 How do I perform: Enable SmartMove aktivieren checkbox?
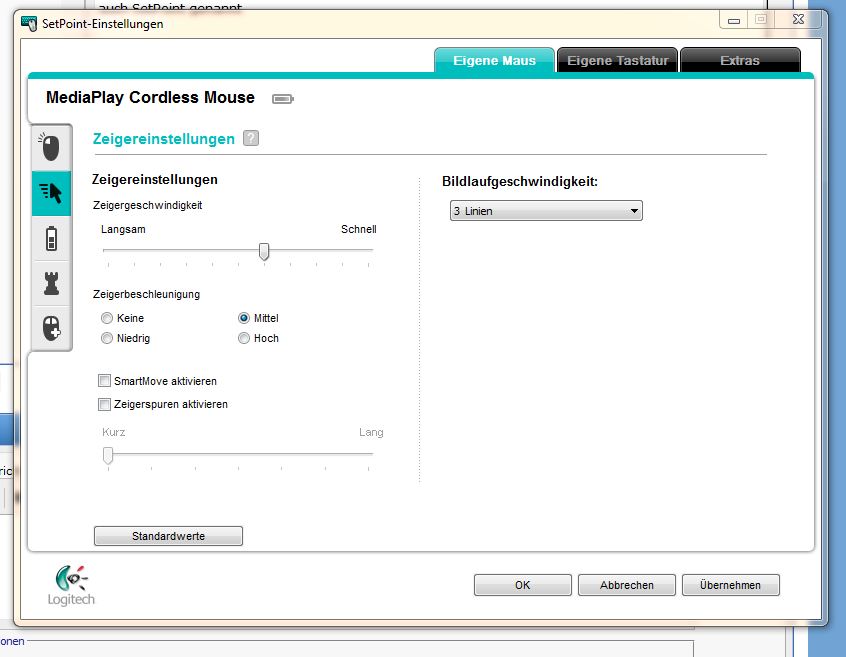pos(105,381)
